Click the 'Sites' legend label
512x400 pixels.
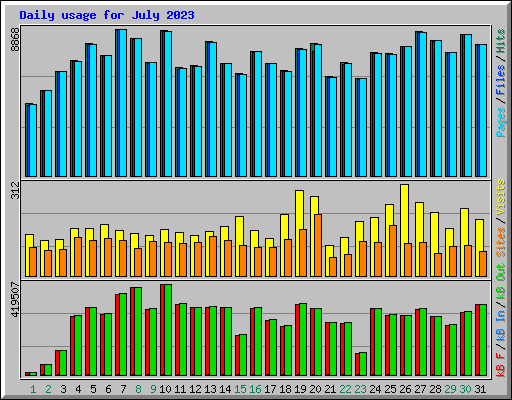pos(500,242)
